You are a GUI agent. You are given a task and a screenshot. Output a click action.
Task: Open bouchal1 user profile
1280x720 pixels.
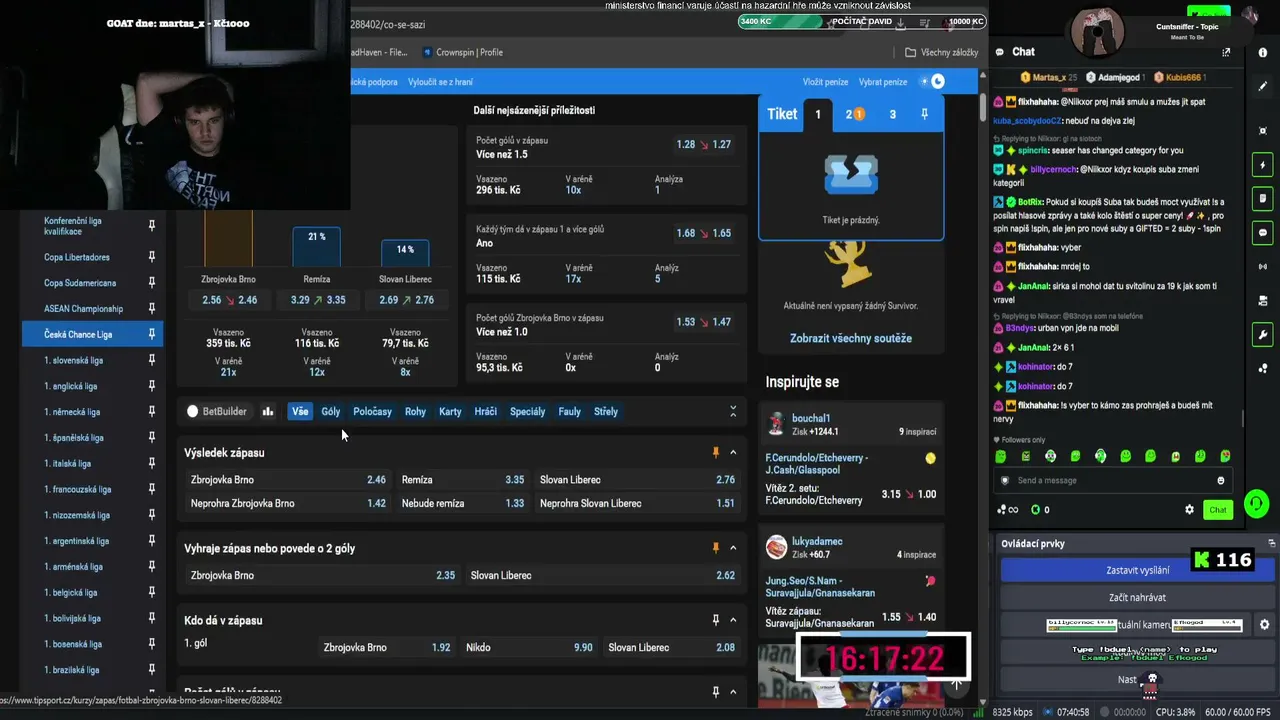[x=811, y=418]
